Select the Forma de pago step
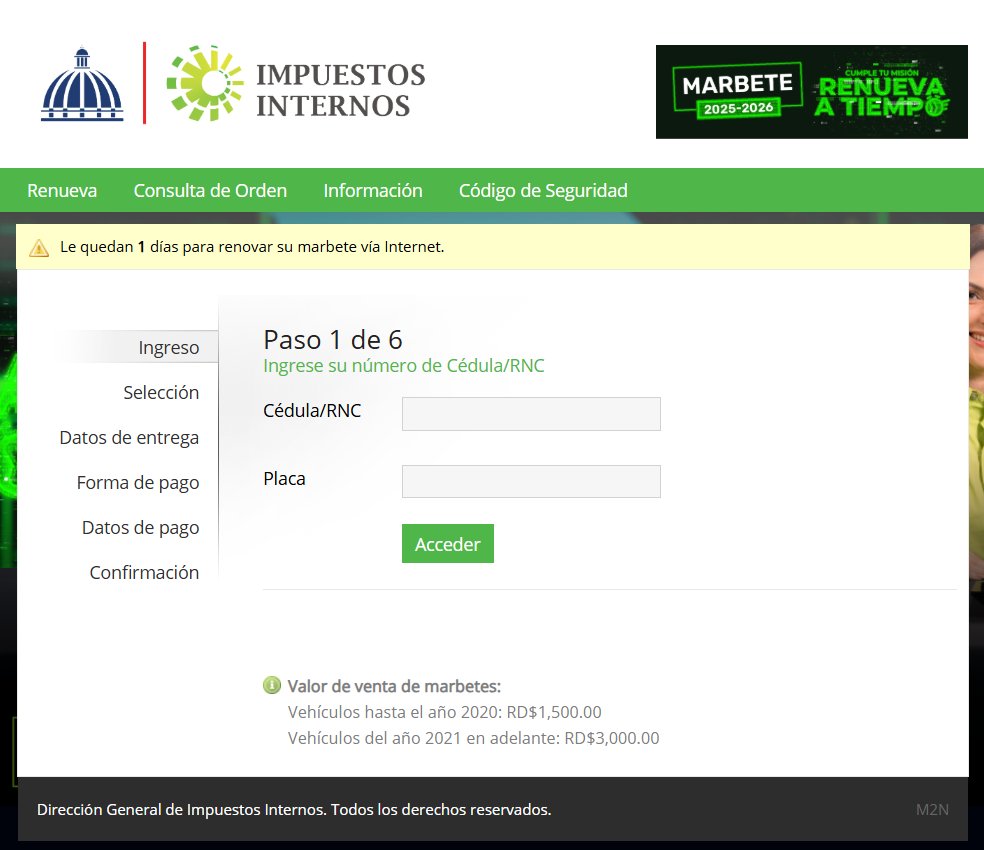This screenshot has width=984, height=850. click(138, 483)
